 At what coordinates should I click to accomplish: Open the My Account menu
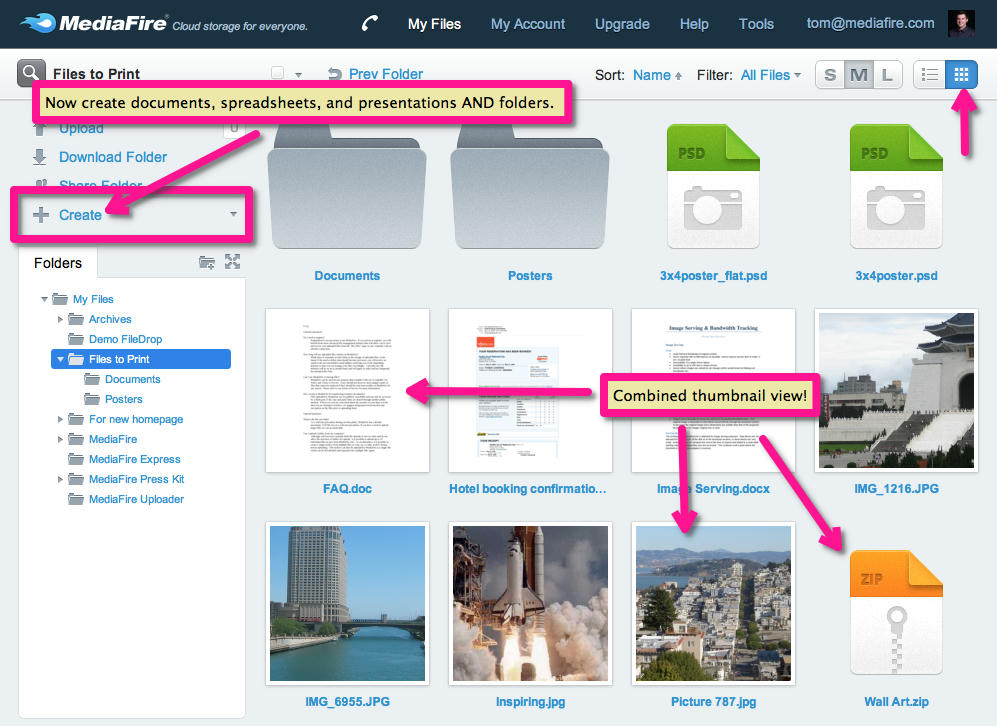pyautogui.click(x=528, y=24)
